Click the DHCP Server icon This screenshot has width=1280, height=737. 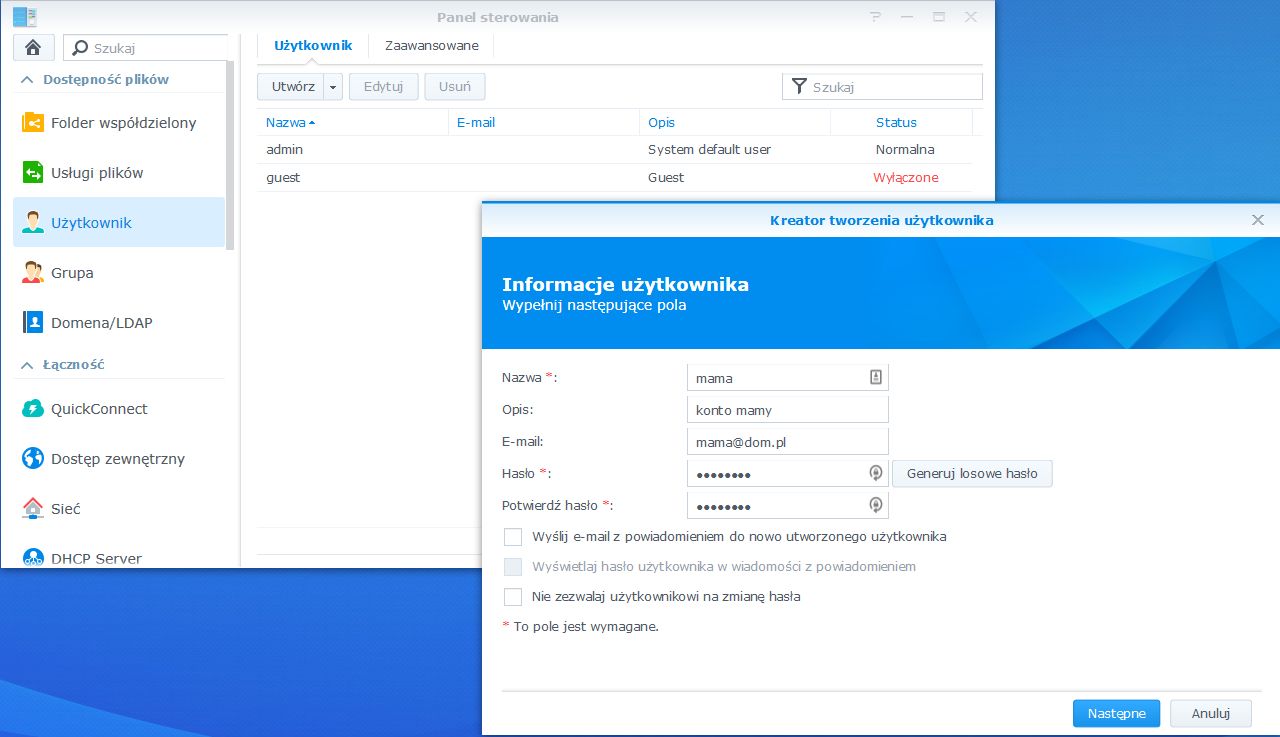point(33,558)
